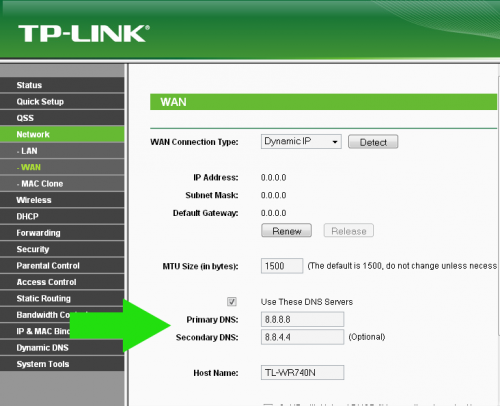Select the Network menu section
500x406 pixels.
click(x=62, y=134)
